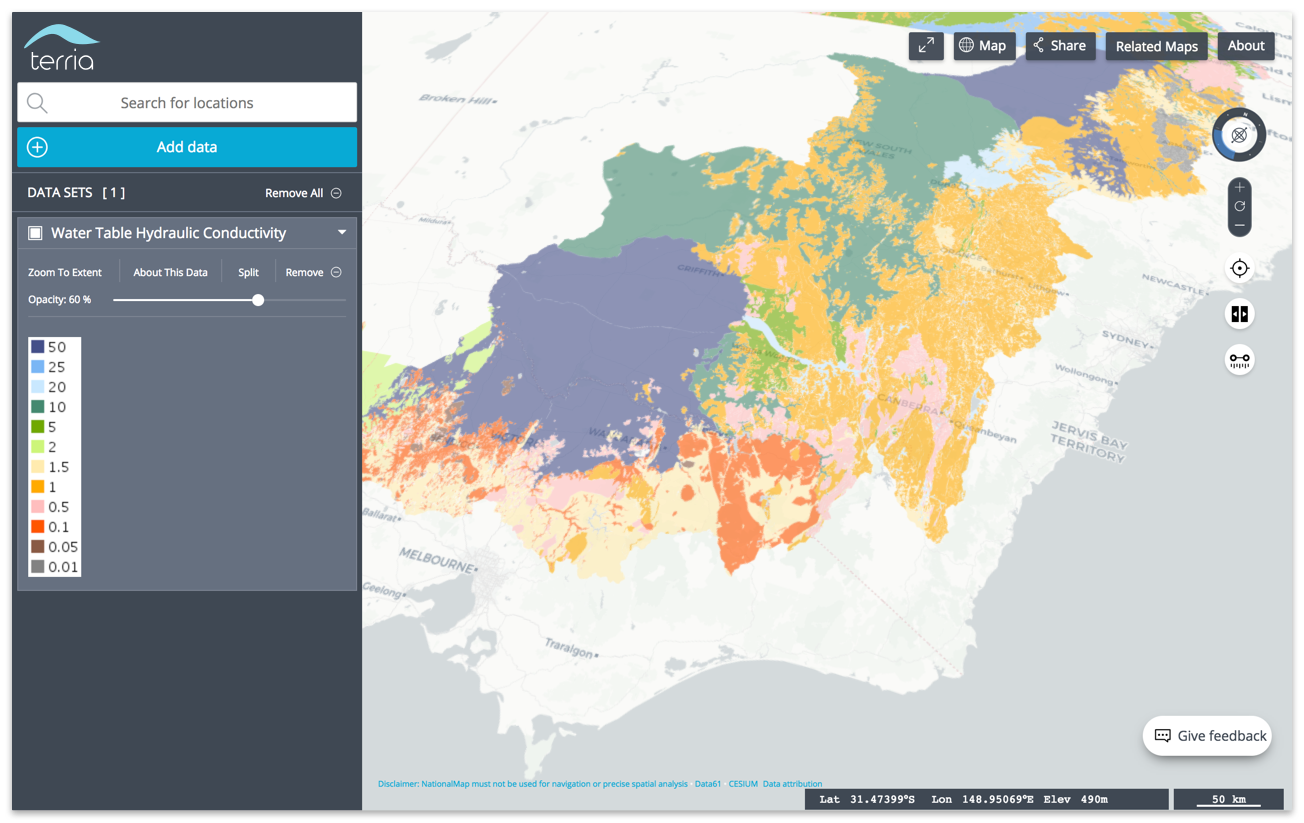
Task: Click the opacity slider handle
Action: point(258,300)
